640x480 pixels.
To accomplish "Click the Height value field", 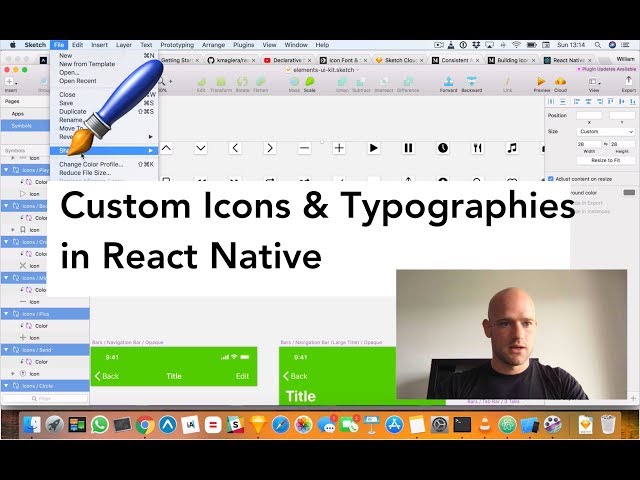I will point(622,144).
